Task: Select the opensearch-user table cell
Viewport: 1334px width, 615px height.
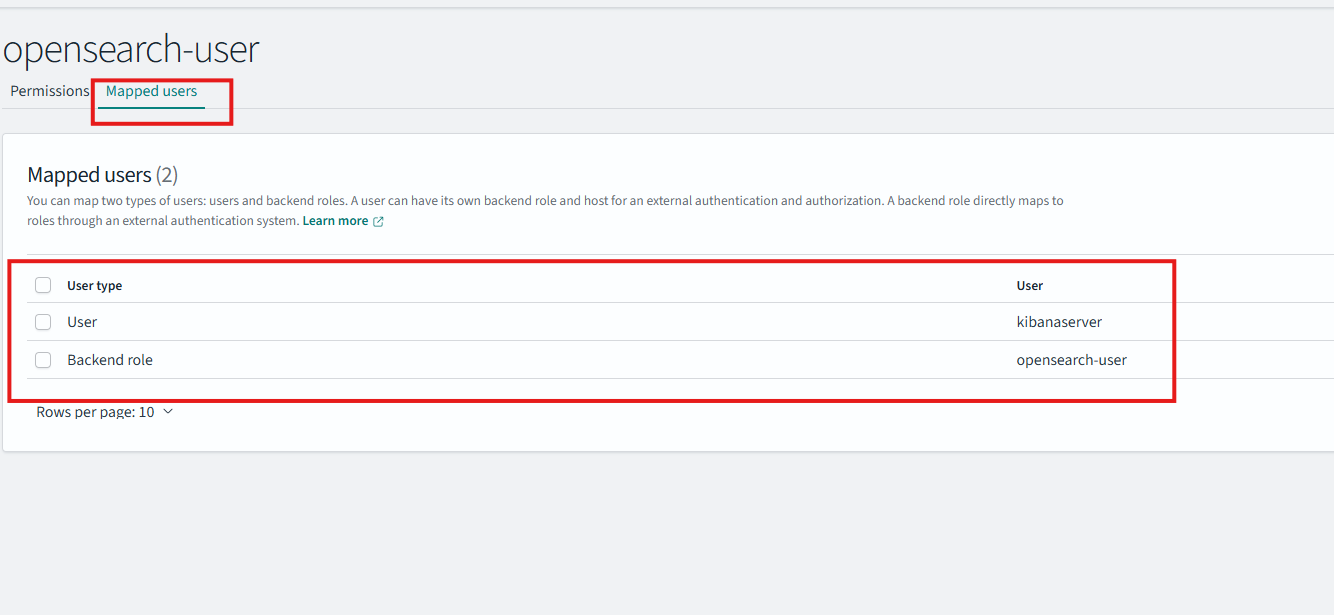Action: (1071, 360)
